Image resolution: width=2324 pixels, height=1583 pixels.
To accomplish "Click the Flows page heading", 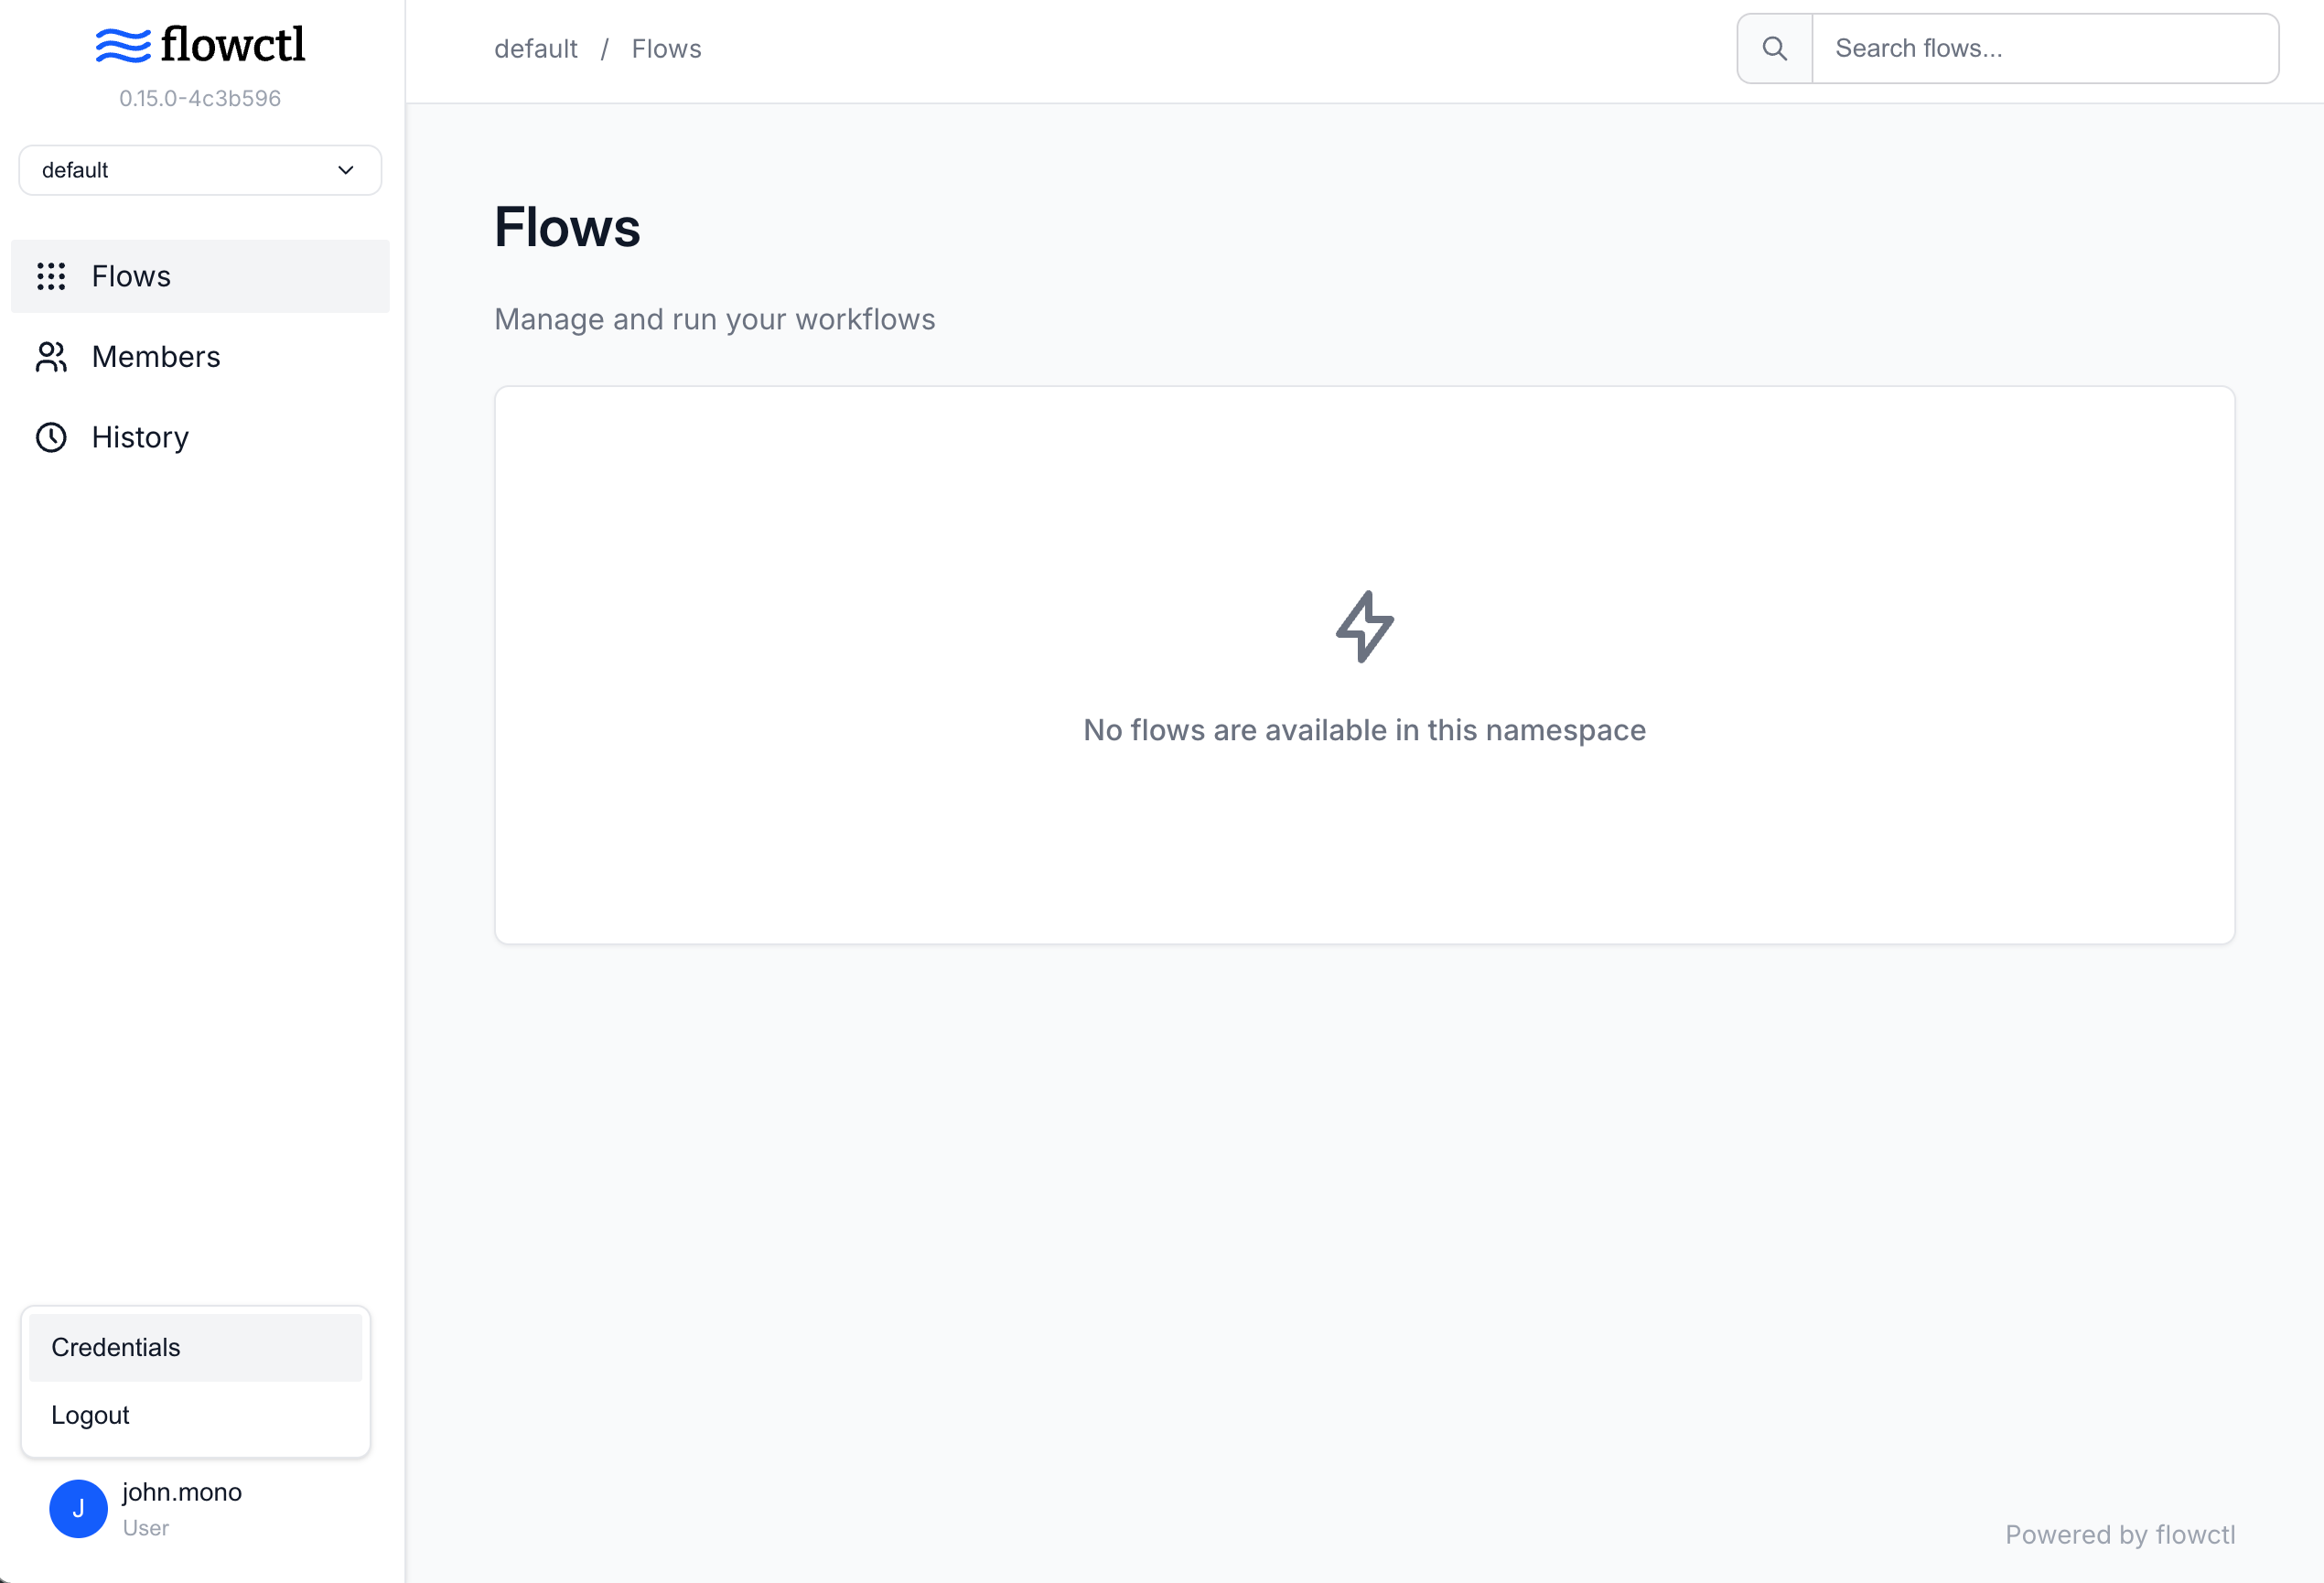I will coord(567,227).
